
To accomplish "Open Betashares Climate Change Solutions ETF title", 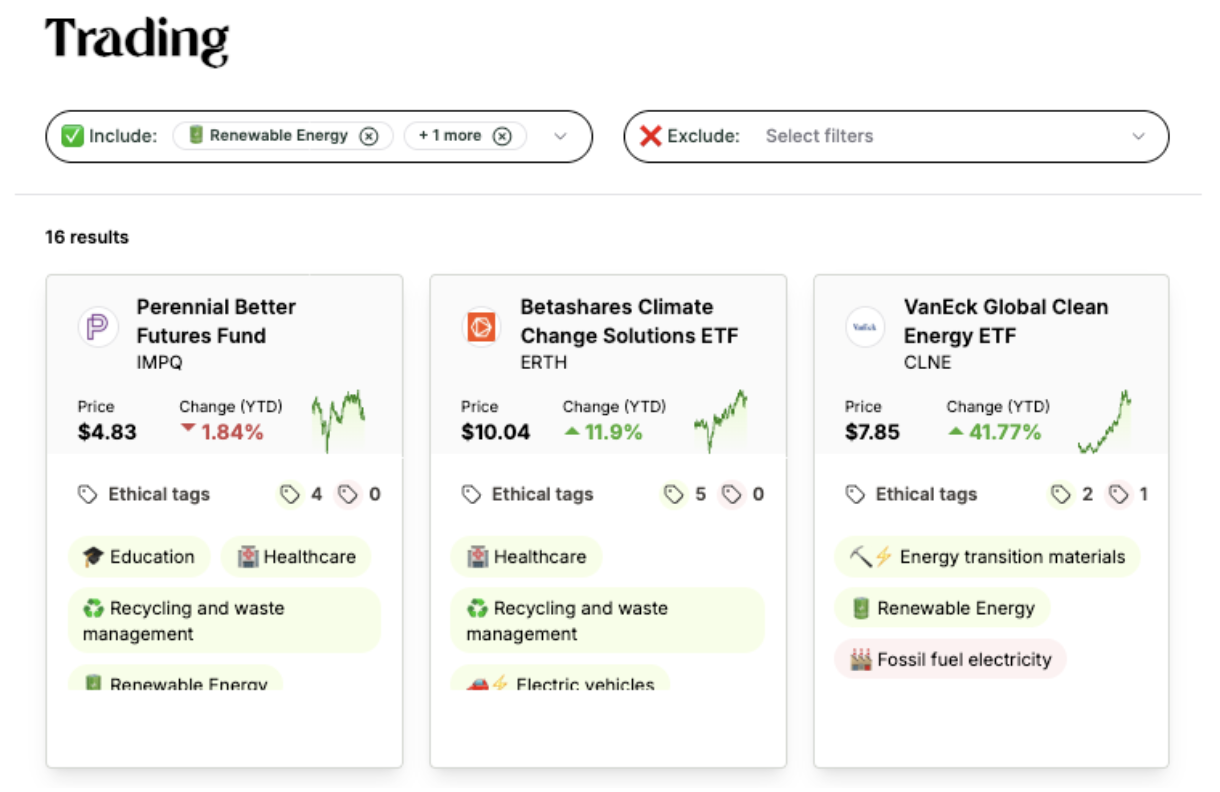I will [x=629, y=321].
